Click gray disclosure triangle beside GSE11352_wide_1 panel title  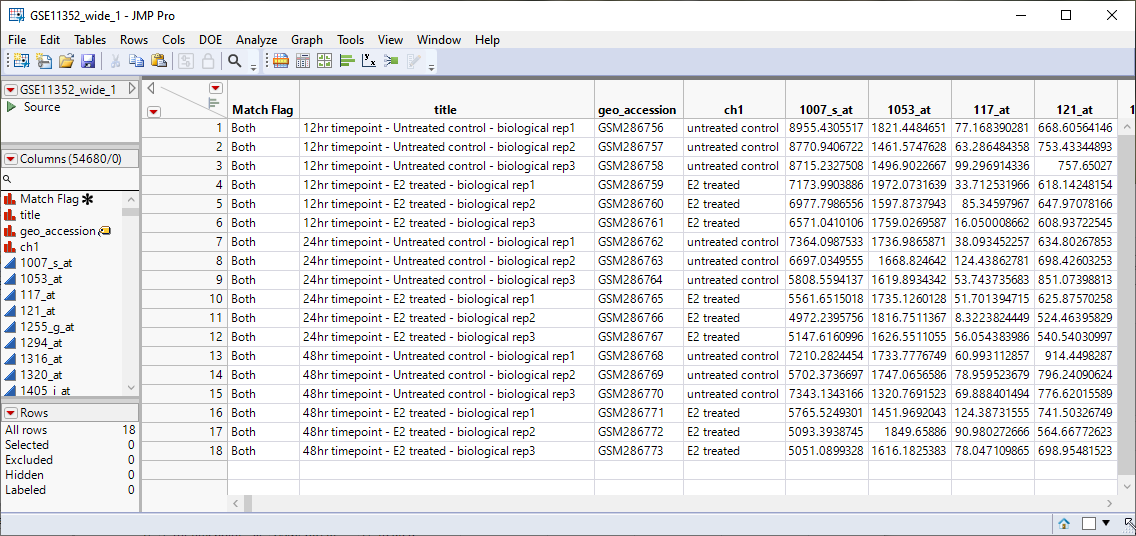coord(132,88)
